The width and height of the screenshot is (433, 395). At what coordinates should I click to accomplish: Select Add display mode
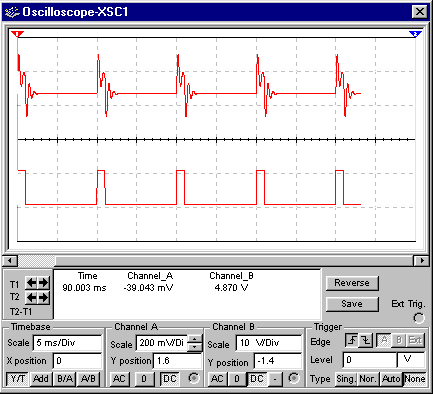41,379
